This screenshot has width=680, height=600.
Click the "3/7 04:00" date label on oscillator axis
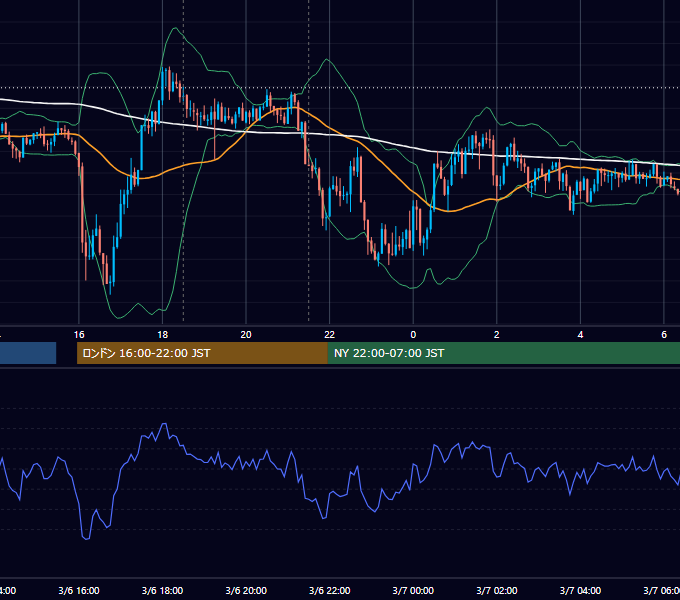(580, 590)
